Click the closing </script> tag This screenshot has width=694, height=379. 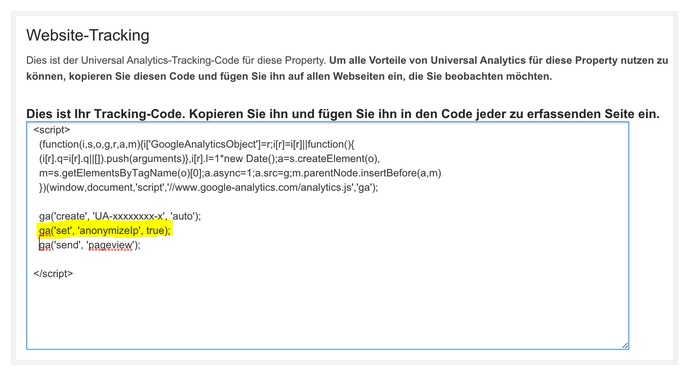53,274
